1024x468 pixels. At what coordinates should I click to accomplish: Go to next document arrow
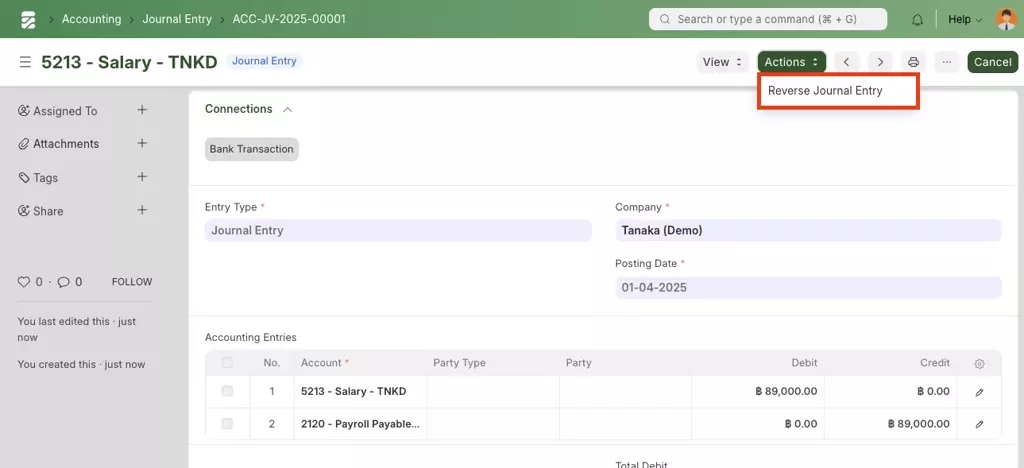click(880, 62)
